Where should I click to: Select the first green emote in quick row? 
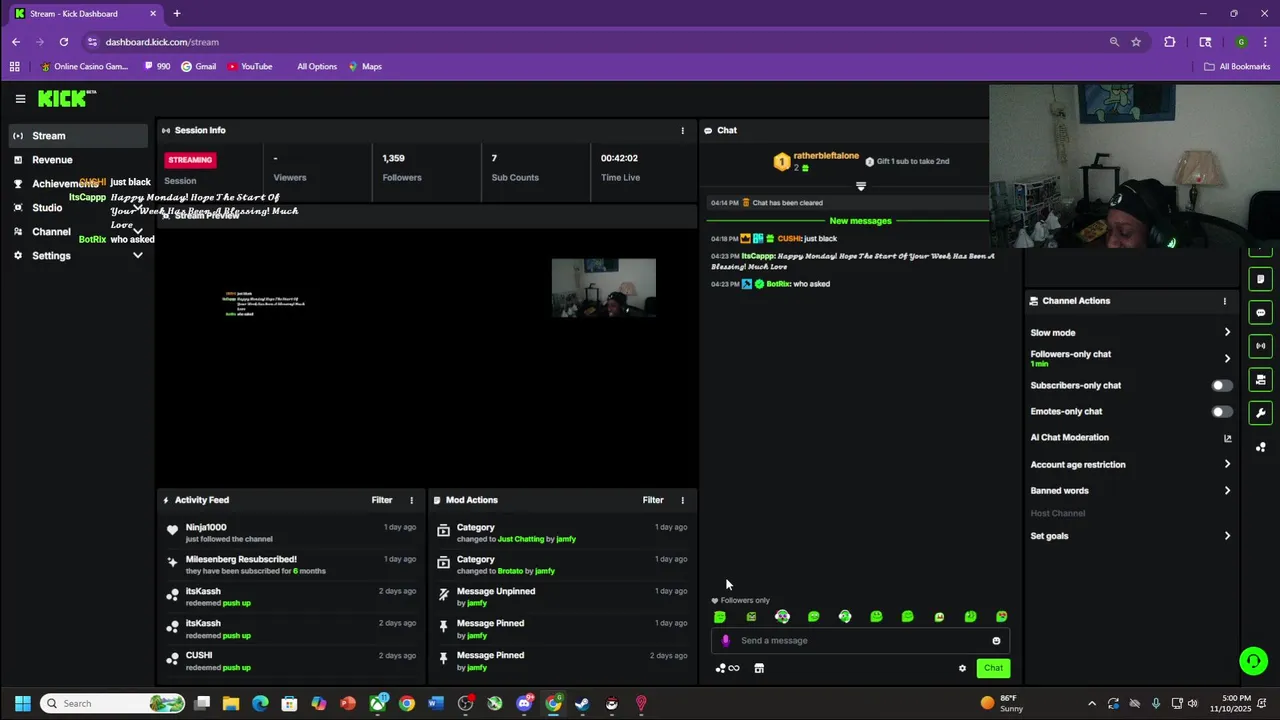pos(720,617)
